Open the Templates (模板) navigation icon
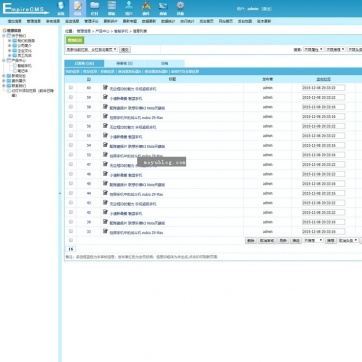The image size is (362, 362). (x=112, y=8)
